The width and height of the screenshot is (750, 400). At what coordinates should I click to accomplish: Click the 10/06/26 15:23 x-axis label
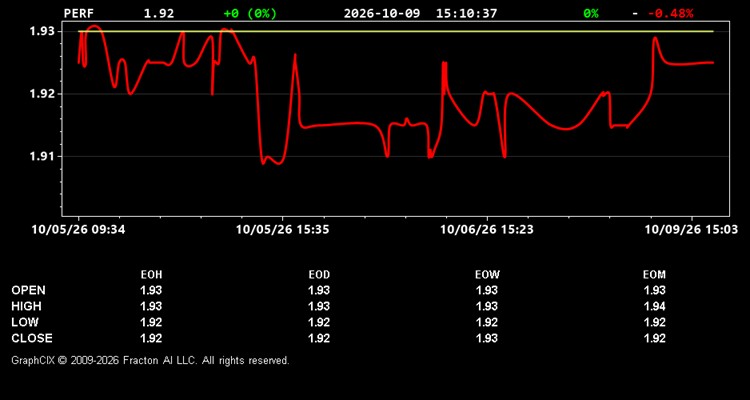487,229
